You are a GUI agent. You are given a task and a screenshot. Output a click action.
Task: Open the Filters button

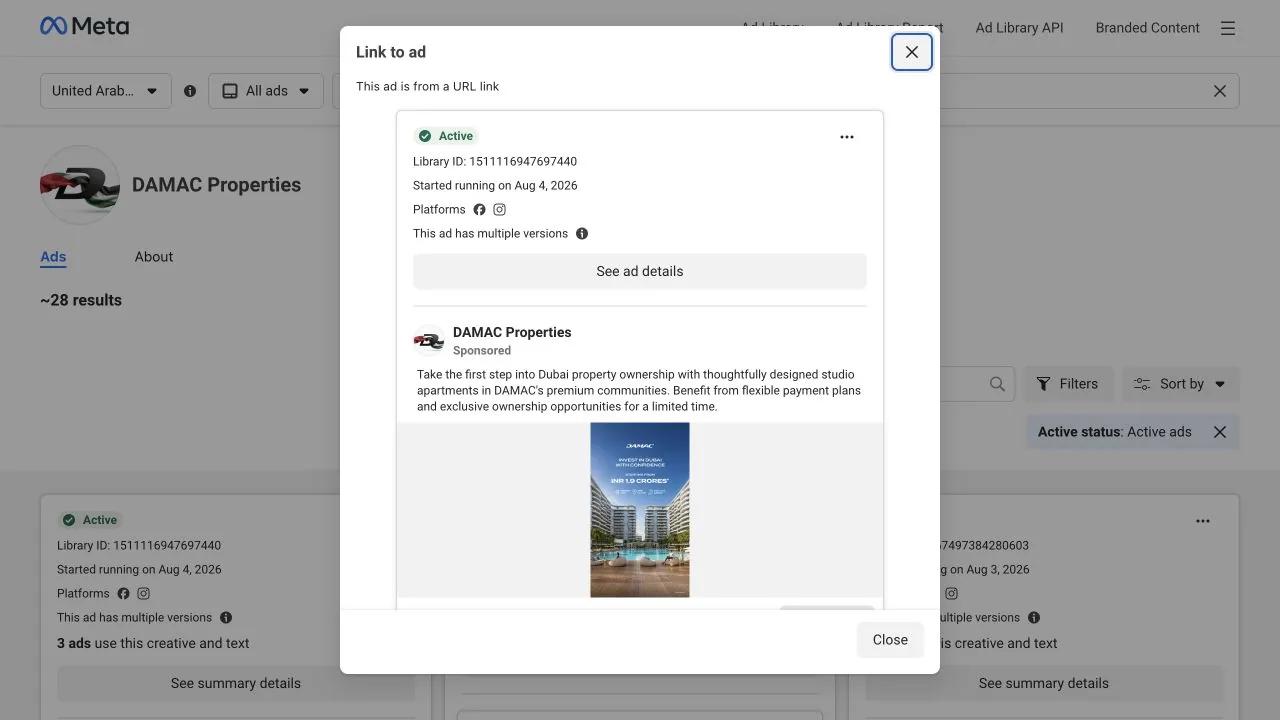point(1067,384)
